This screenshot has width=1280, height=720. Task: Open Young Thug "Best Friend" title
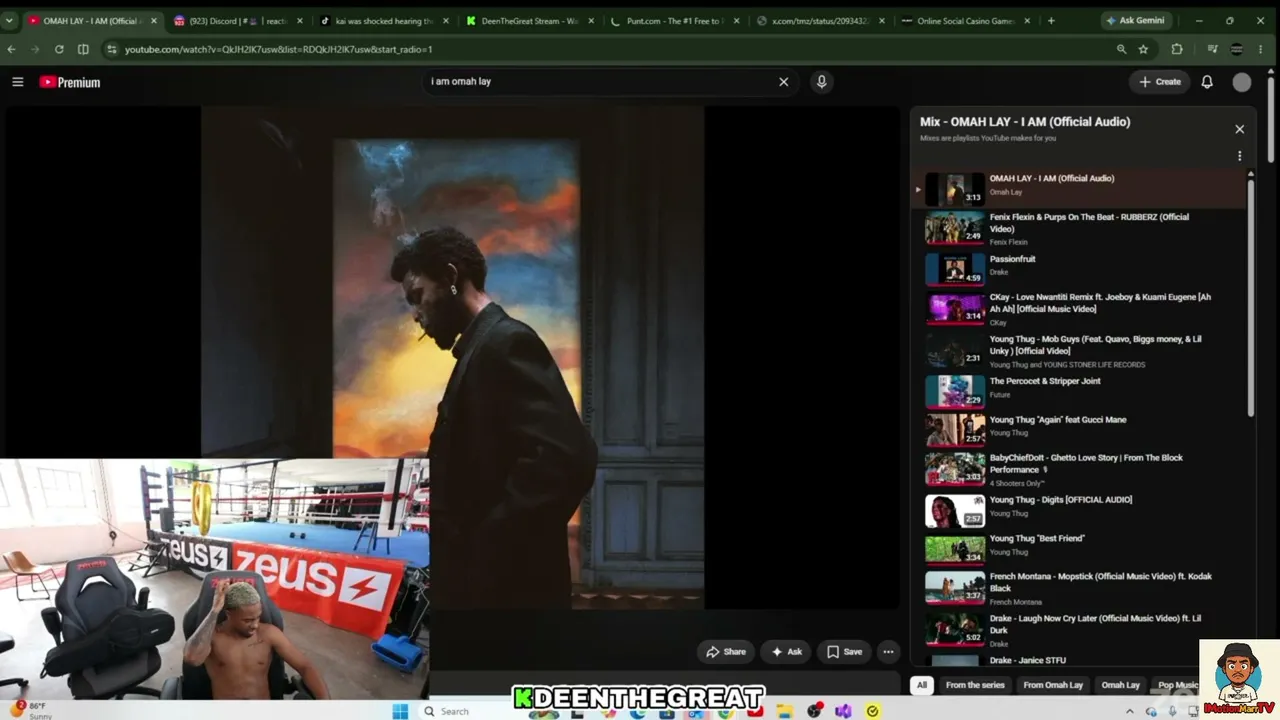[x=1037, y=539]
